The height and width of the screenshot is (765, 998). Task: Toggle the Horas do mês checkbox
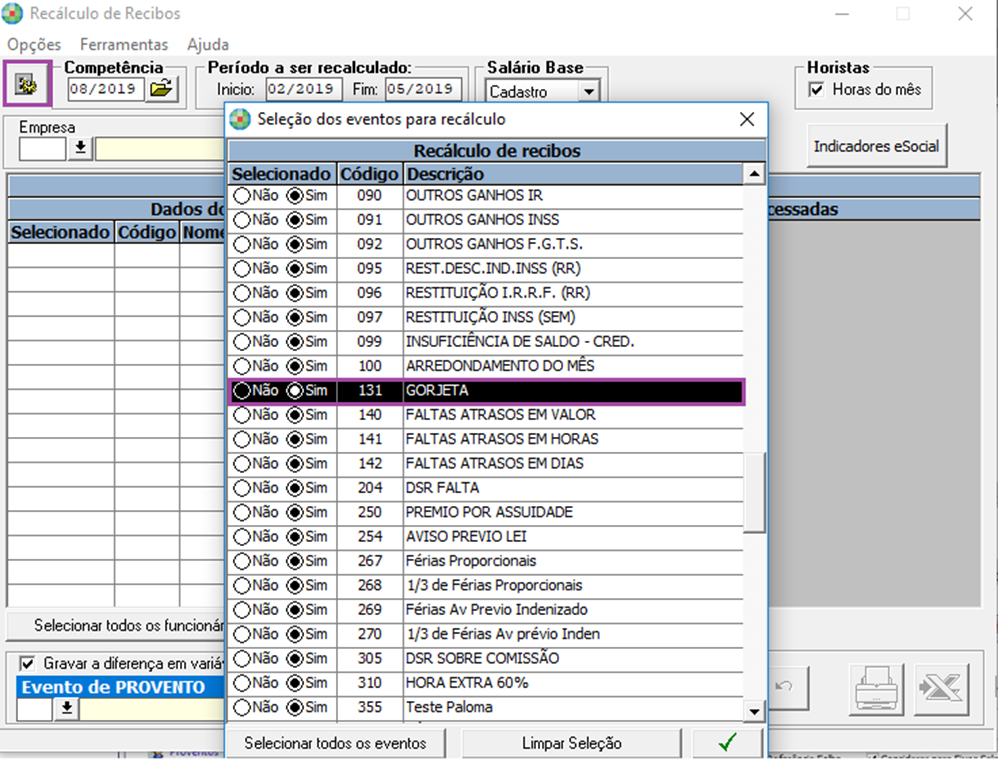click(x=816, y=89)
